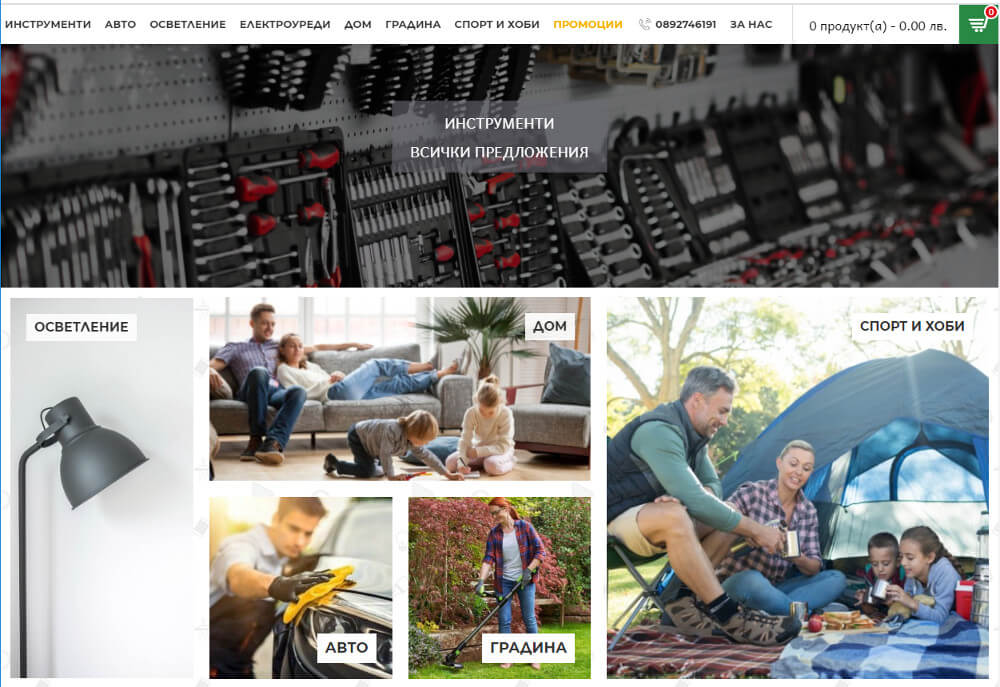Expand the cart summary 0 продукт(а)
Viewport: 1000px width, 687px height.
878,26
